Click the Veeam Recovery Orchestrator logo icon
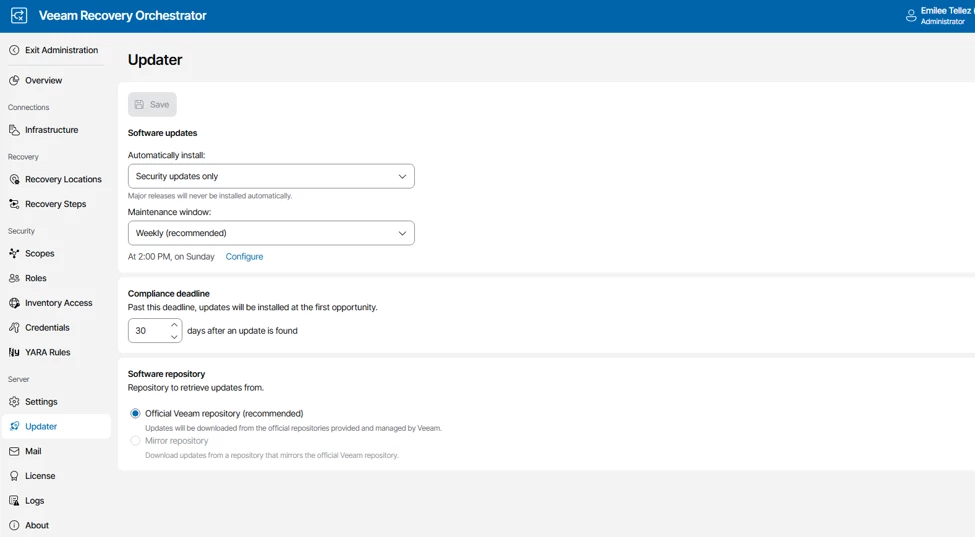975x537 pixels. tap(19, 16)
